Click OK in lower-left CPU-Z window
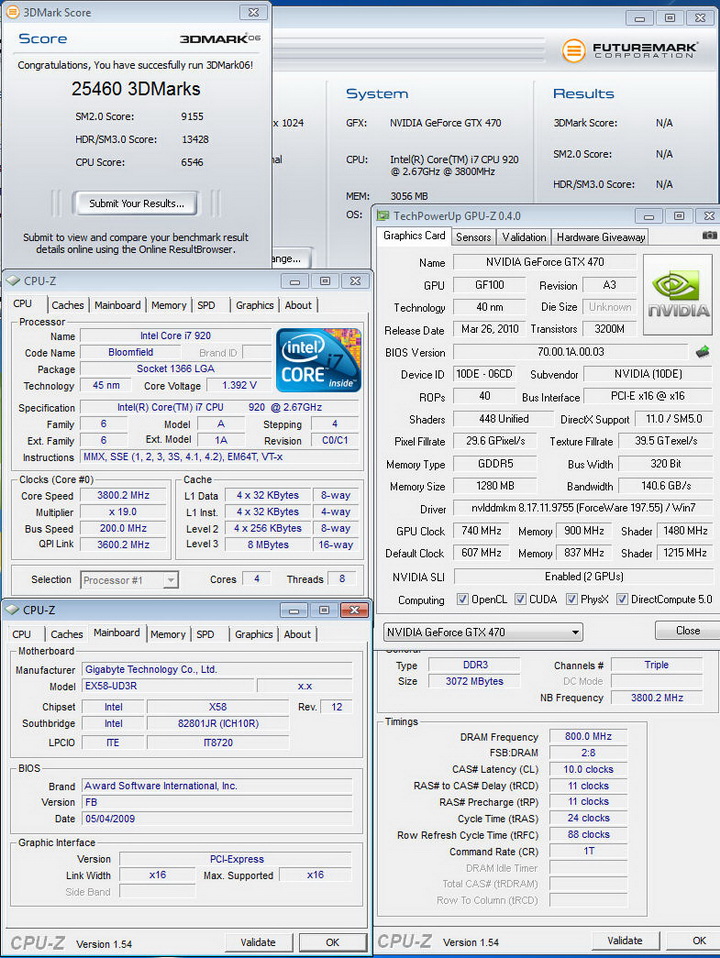Screen dimensions: 720x958 pyautogui.click(x=332, y=942)
